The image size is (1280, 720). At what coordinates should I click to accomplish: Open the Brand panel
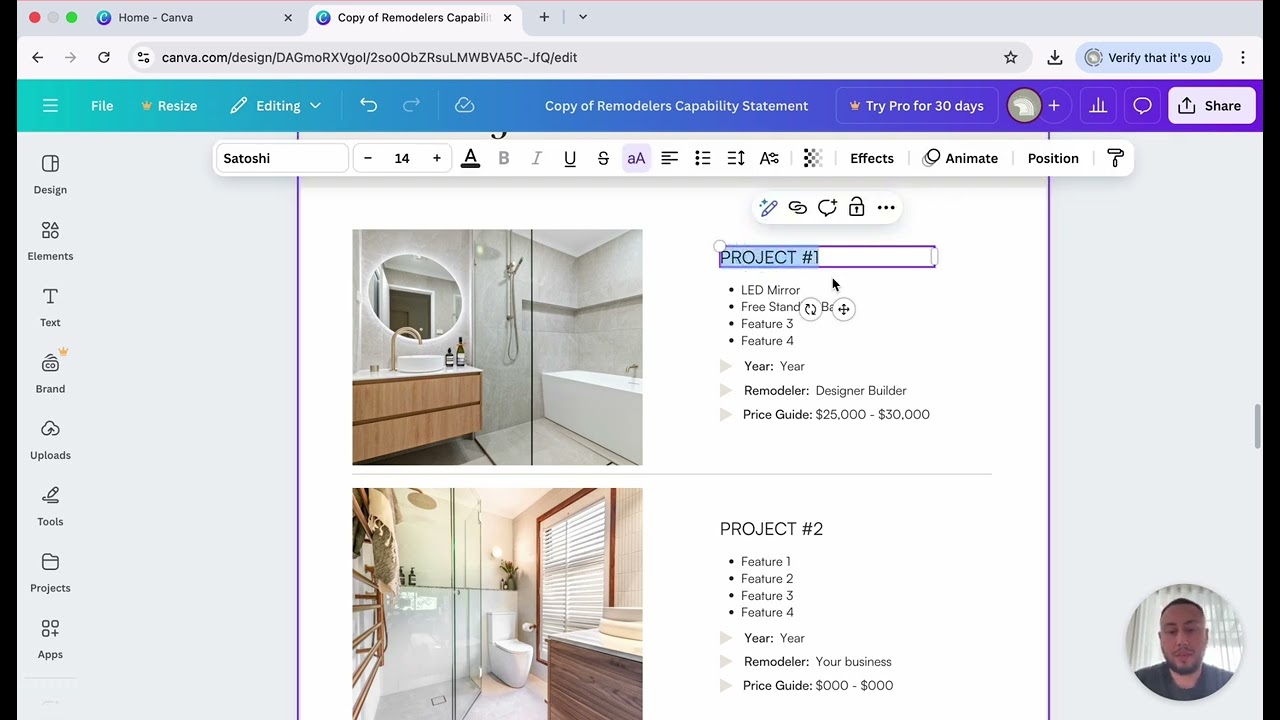pos(50,373)
